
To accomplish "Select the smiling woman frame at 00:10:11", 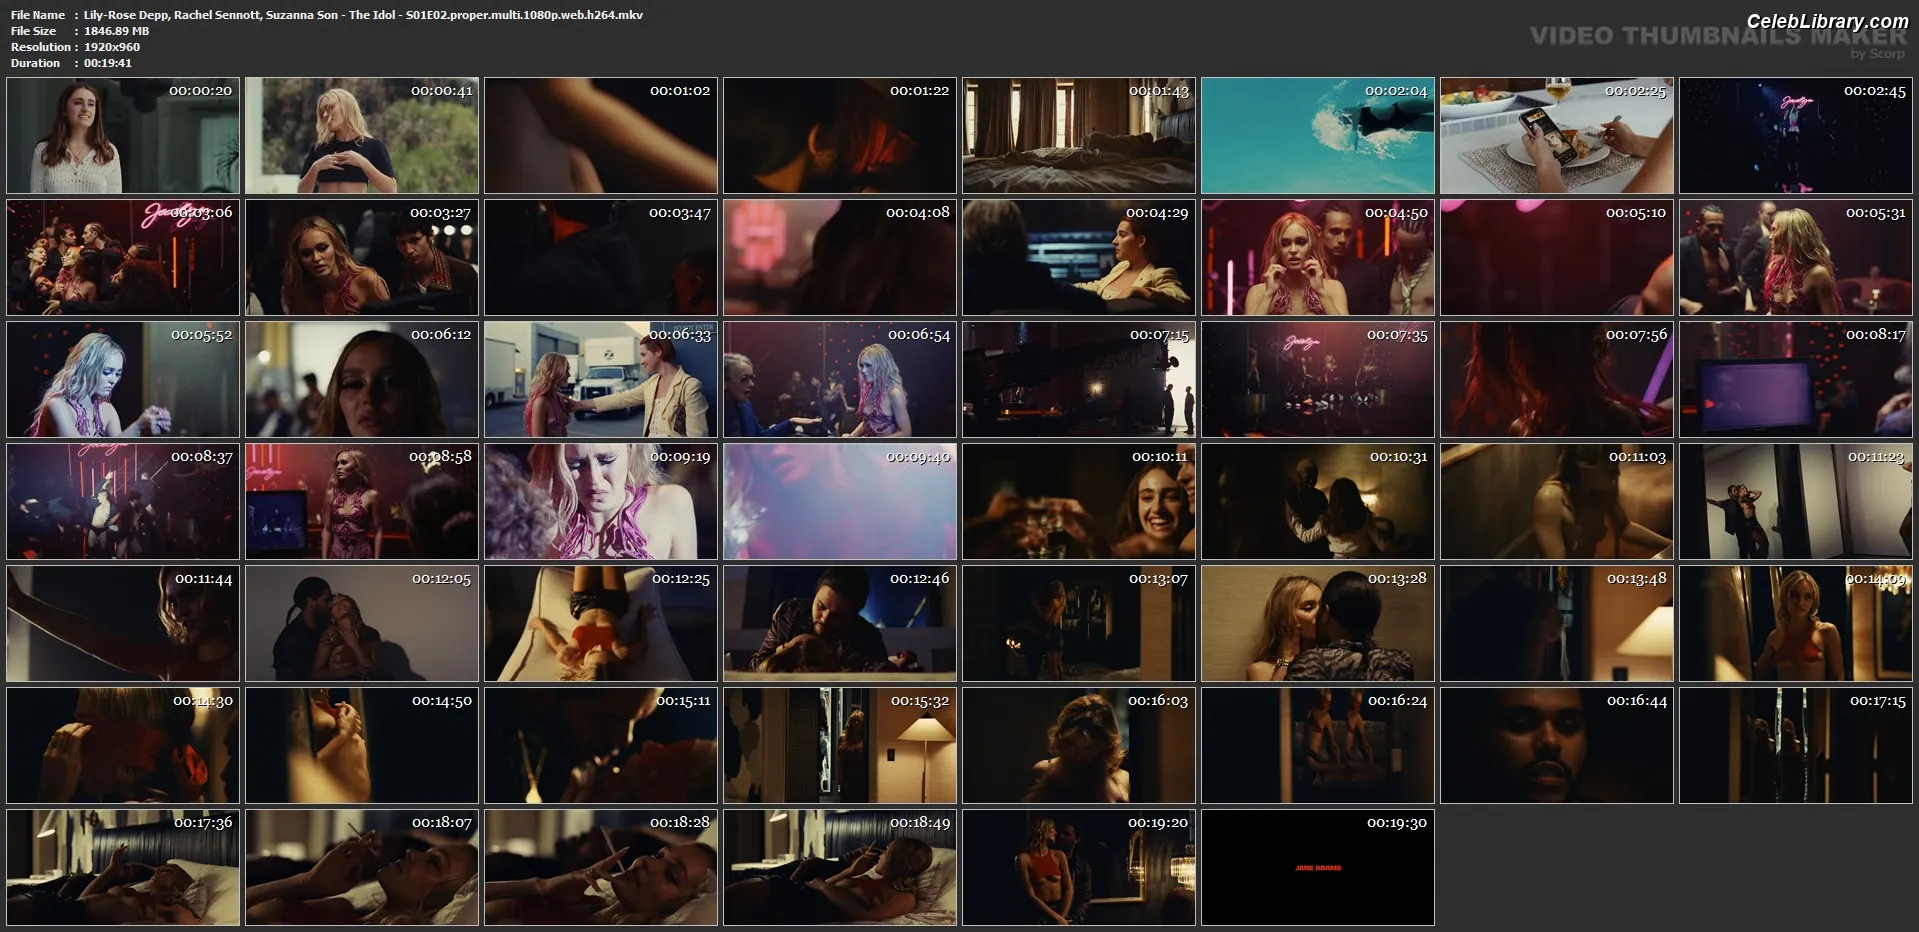I will pyautogui.click(x=1079, y=501).
